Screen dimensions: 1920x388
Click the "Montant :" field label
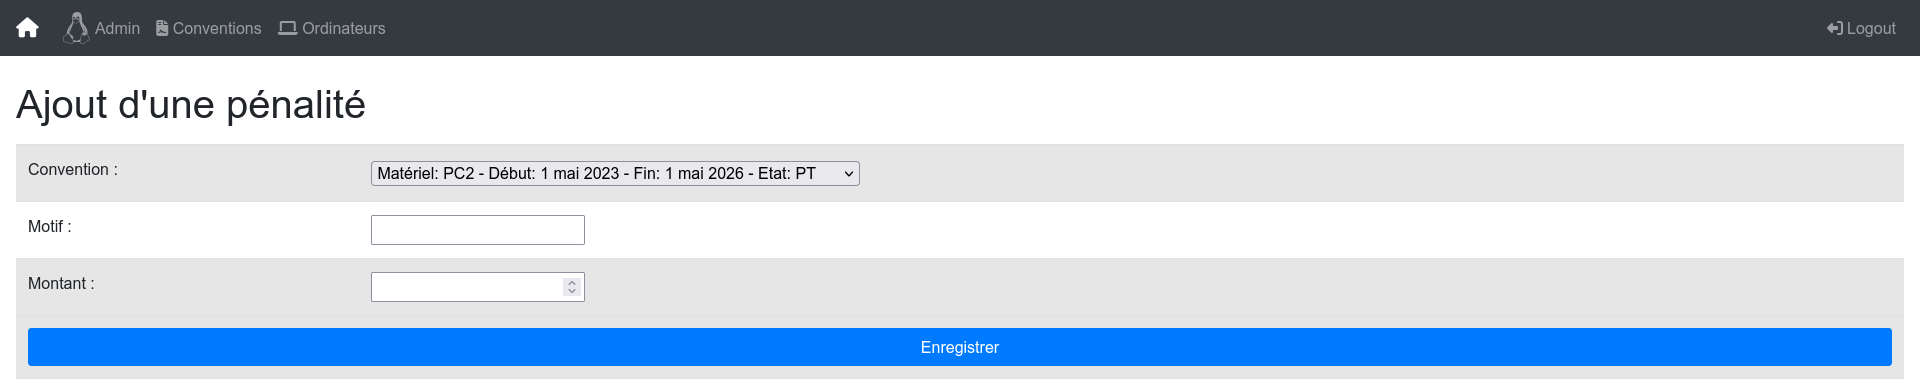pyautogui.click(x=61, y=284)
